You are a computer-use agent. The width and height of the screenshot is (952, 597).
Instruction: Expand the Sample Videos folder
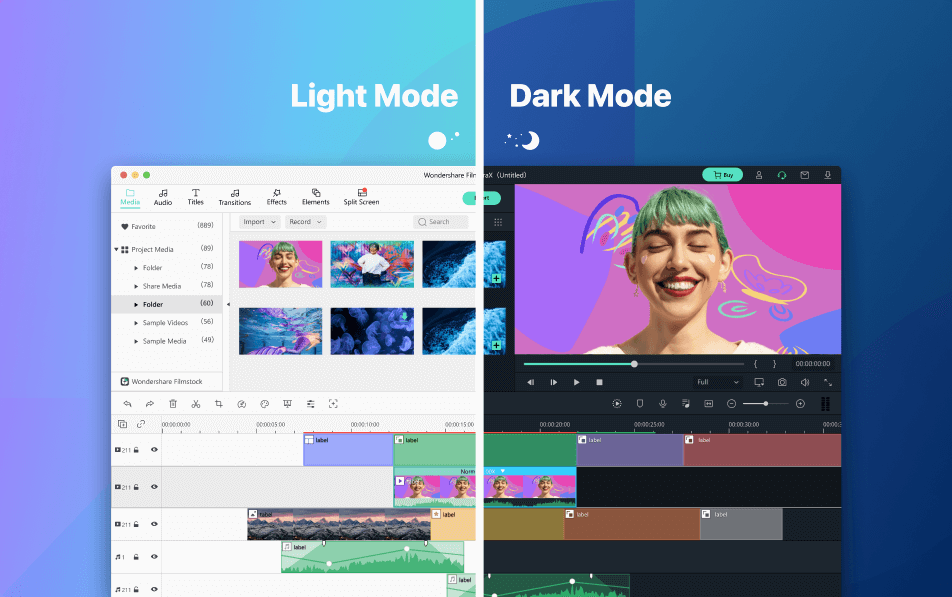(136, 323)
